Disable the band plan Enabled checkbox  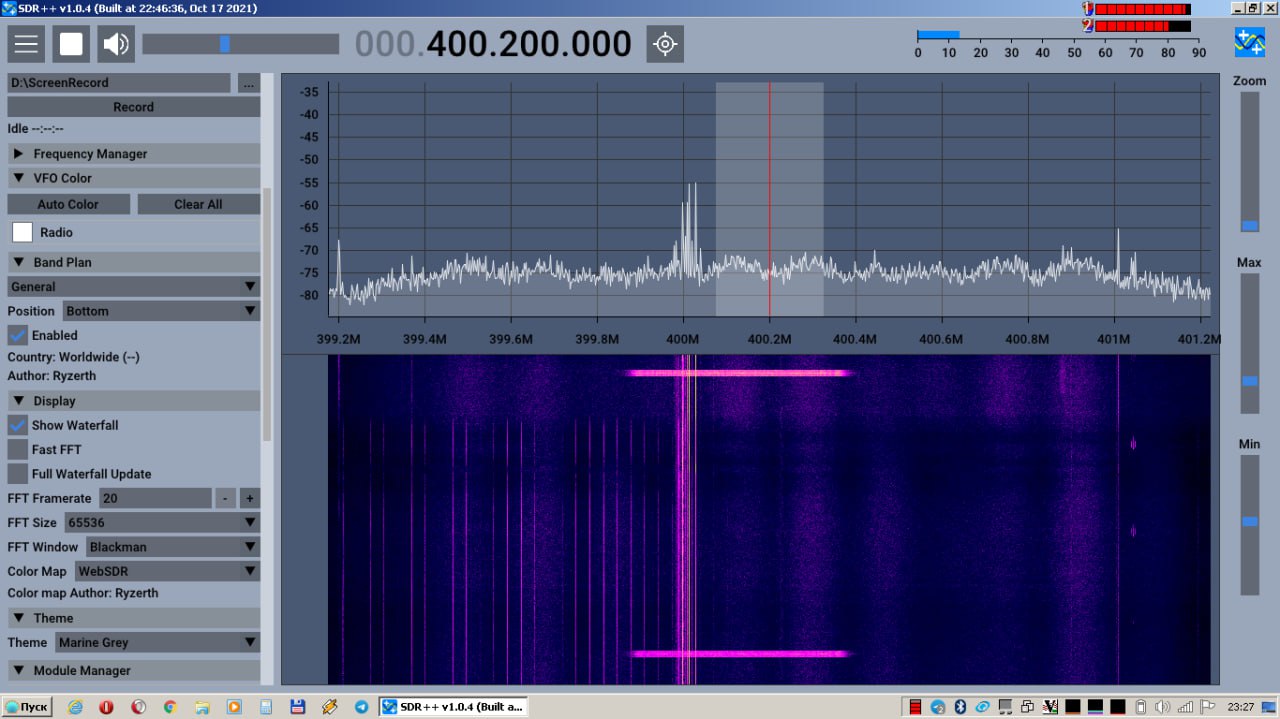[18, 336]
